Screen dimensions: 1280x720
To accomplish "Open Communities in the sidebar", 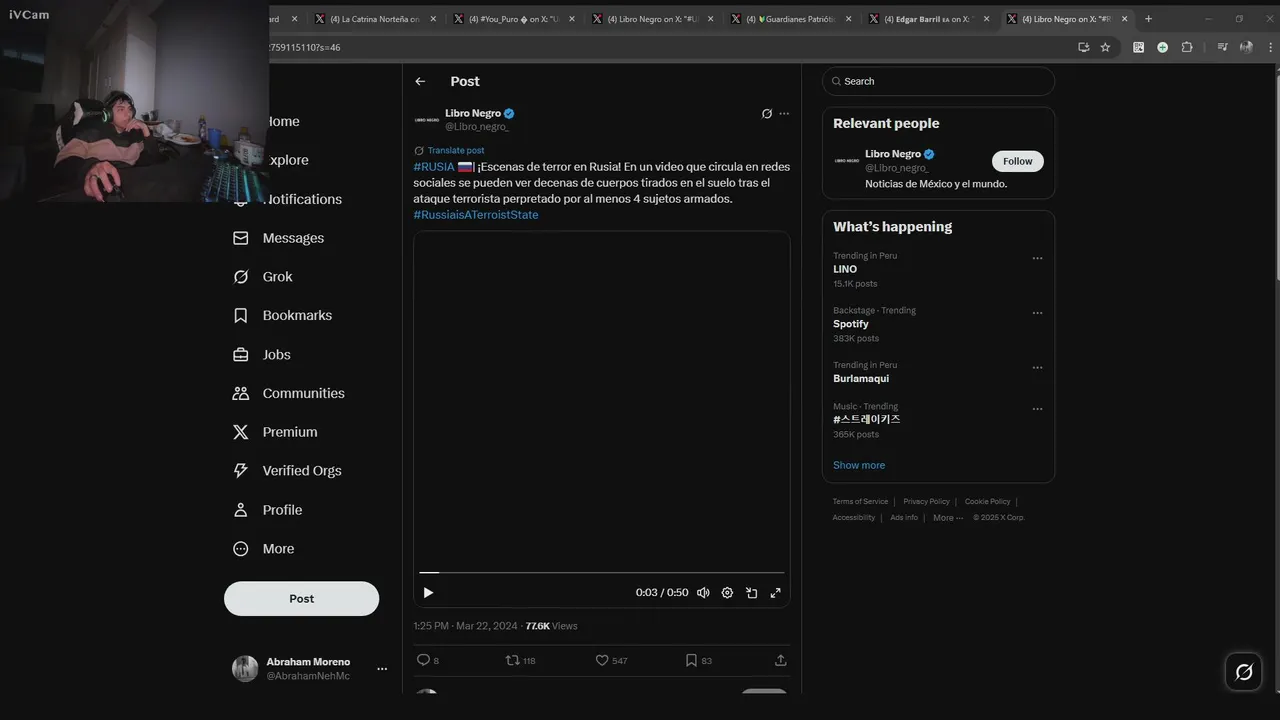I will point(288,393).
